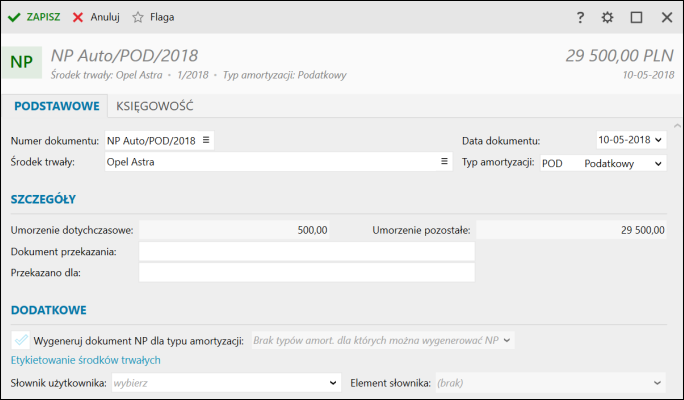Click the Przekazano dla input field
Viewport: 684px width, 400px height.
(x=307, y=273)
